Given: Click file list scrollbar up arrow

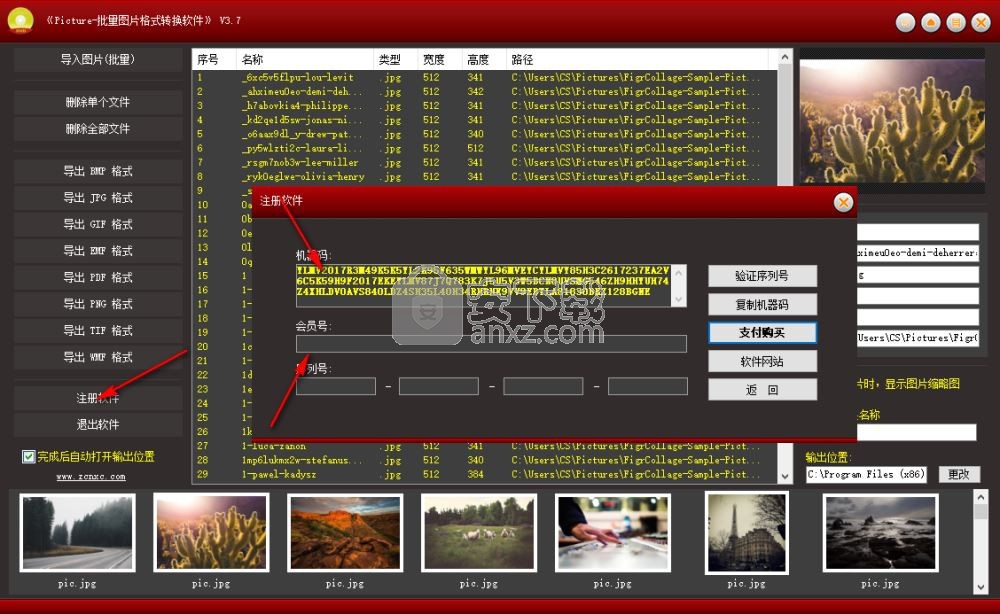Looking at the screenshot, I should coord(785,57).
